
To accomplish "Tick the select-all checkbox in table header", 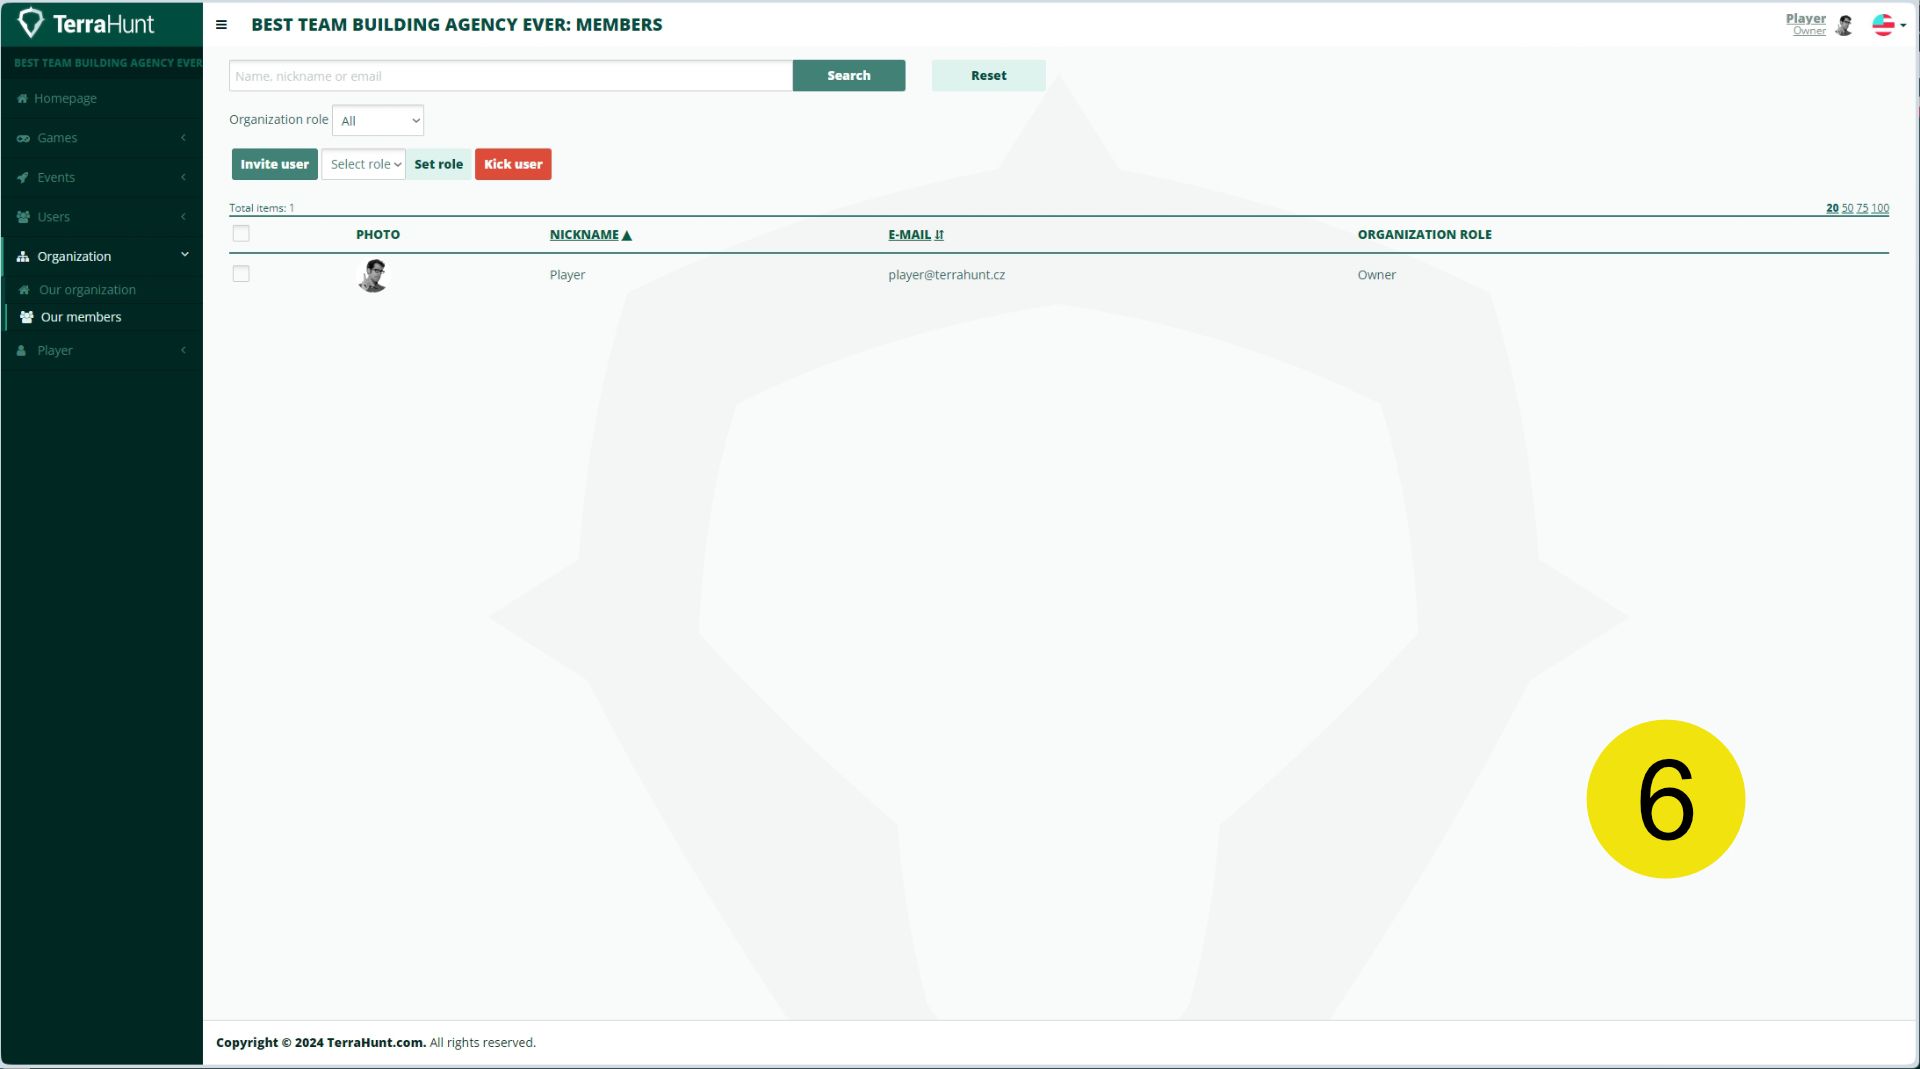I will 241,234.
